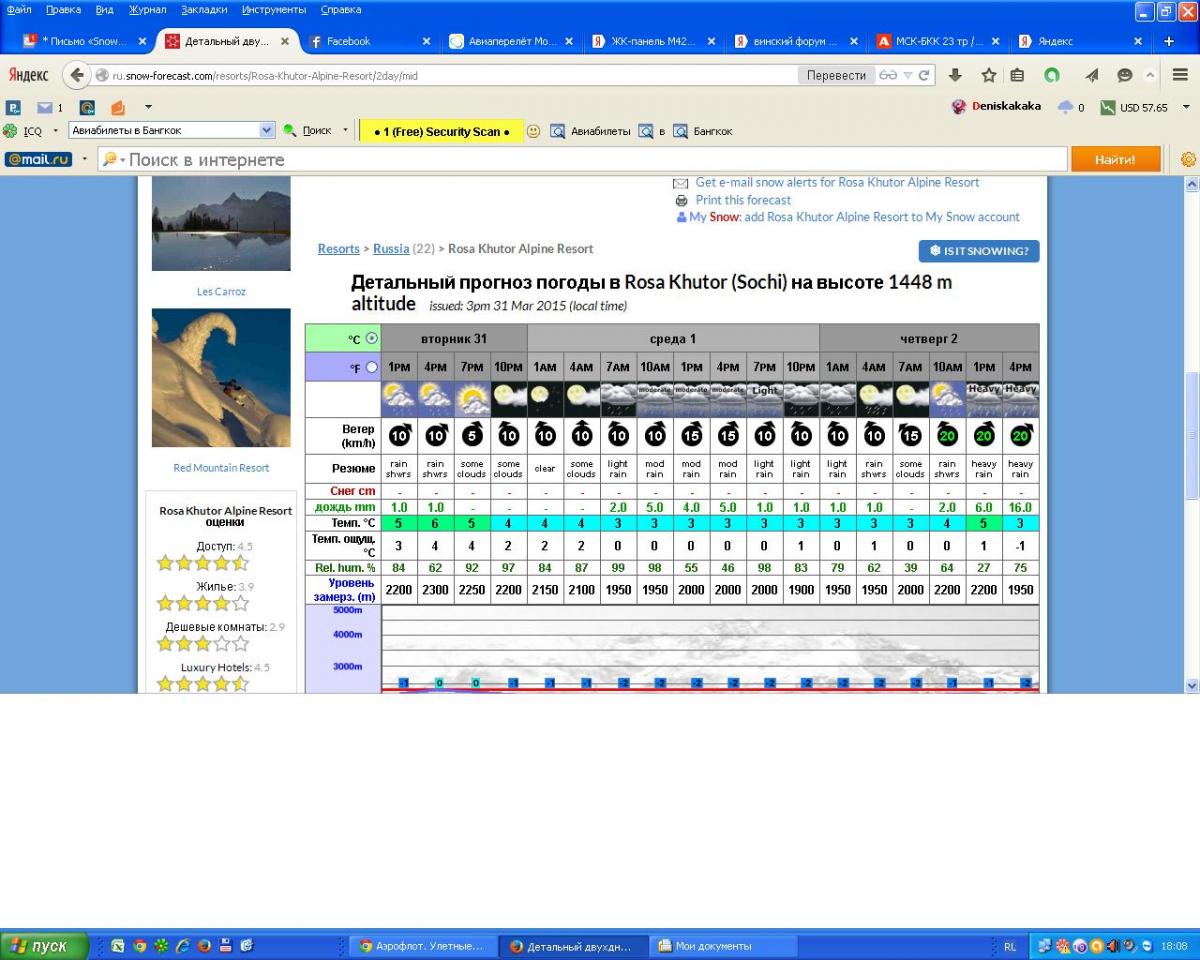Click the Deniskakaka account avatar icon
Viewport: 1200px width, 960px height.
959,107
